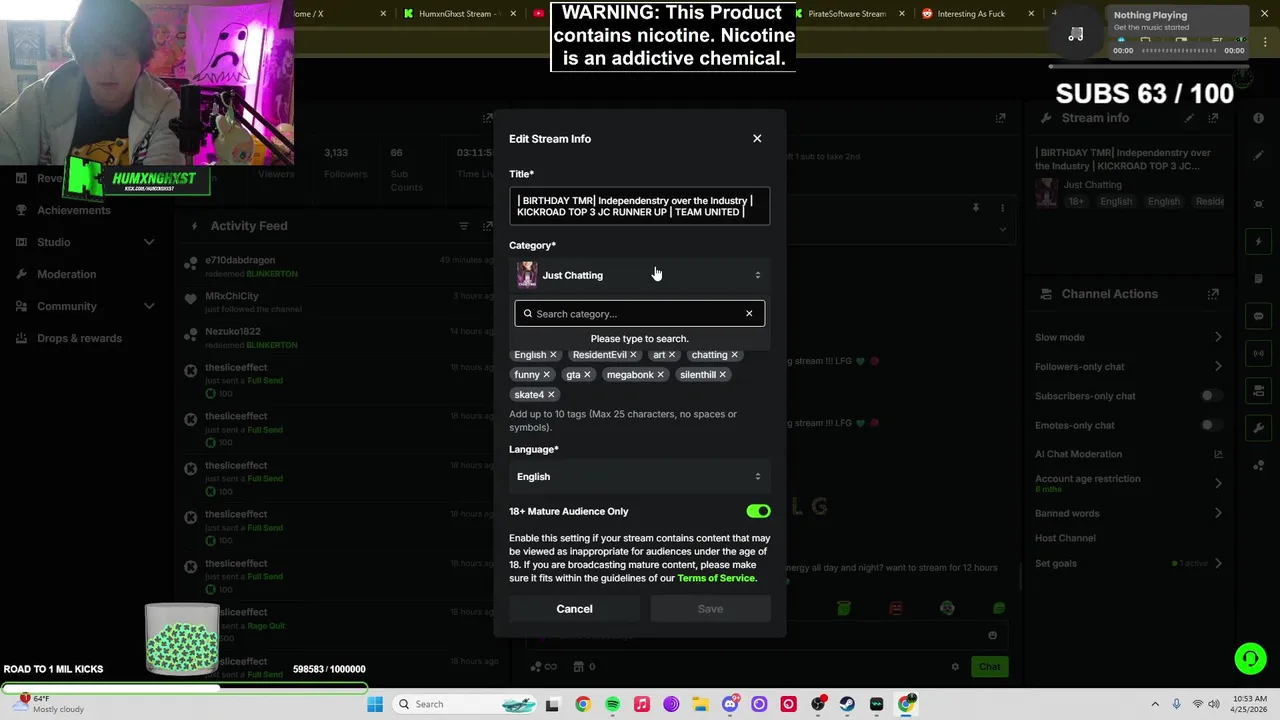Open the green support headset button
The width and height of the screenshot is (1280, 720).
[1250, 658]
